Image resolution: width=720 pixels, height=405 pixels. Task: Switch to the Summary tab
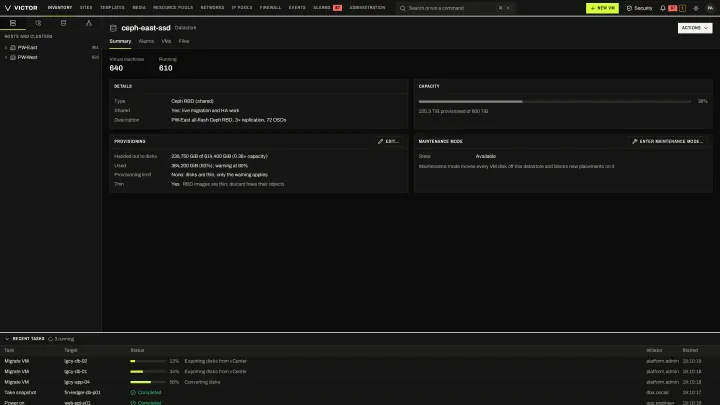coord(120,41)
